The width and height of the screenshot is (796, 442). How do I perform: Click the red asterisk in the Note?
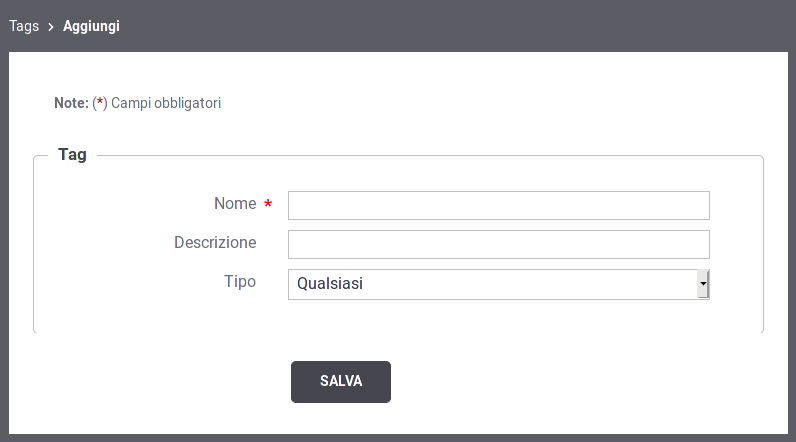(x=100, y=101)
